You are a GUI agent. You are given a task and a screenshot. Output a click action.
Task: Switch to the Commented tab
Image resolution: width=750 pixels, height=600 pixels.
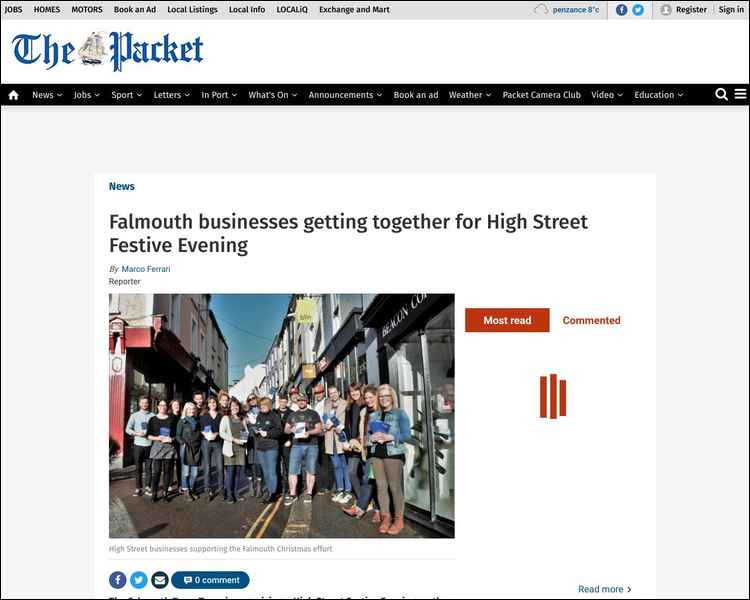591,320
